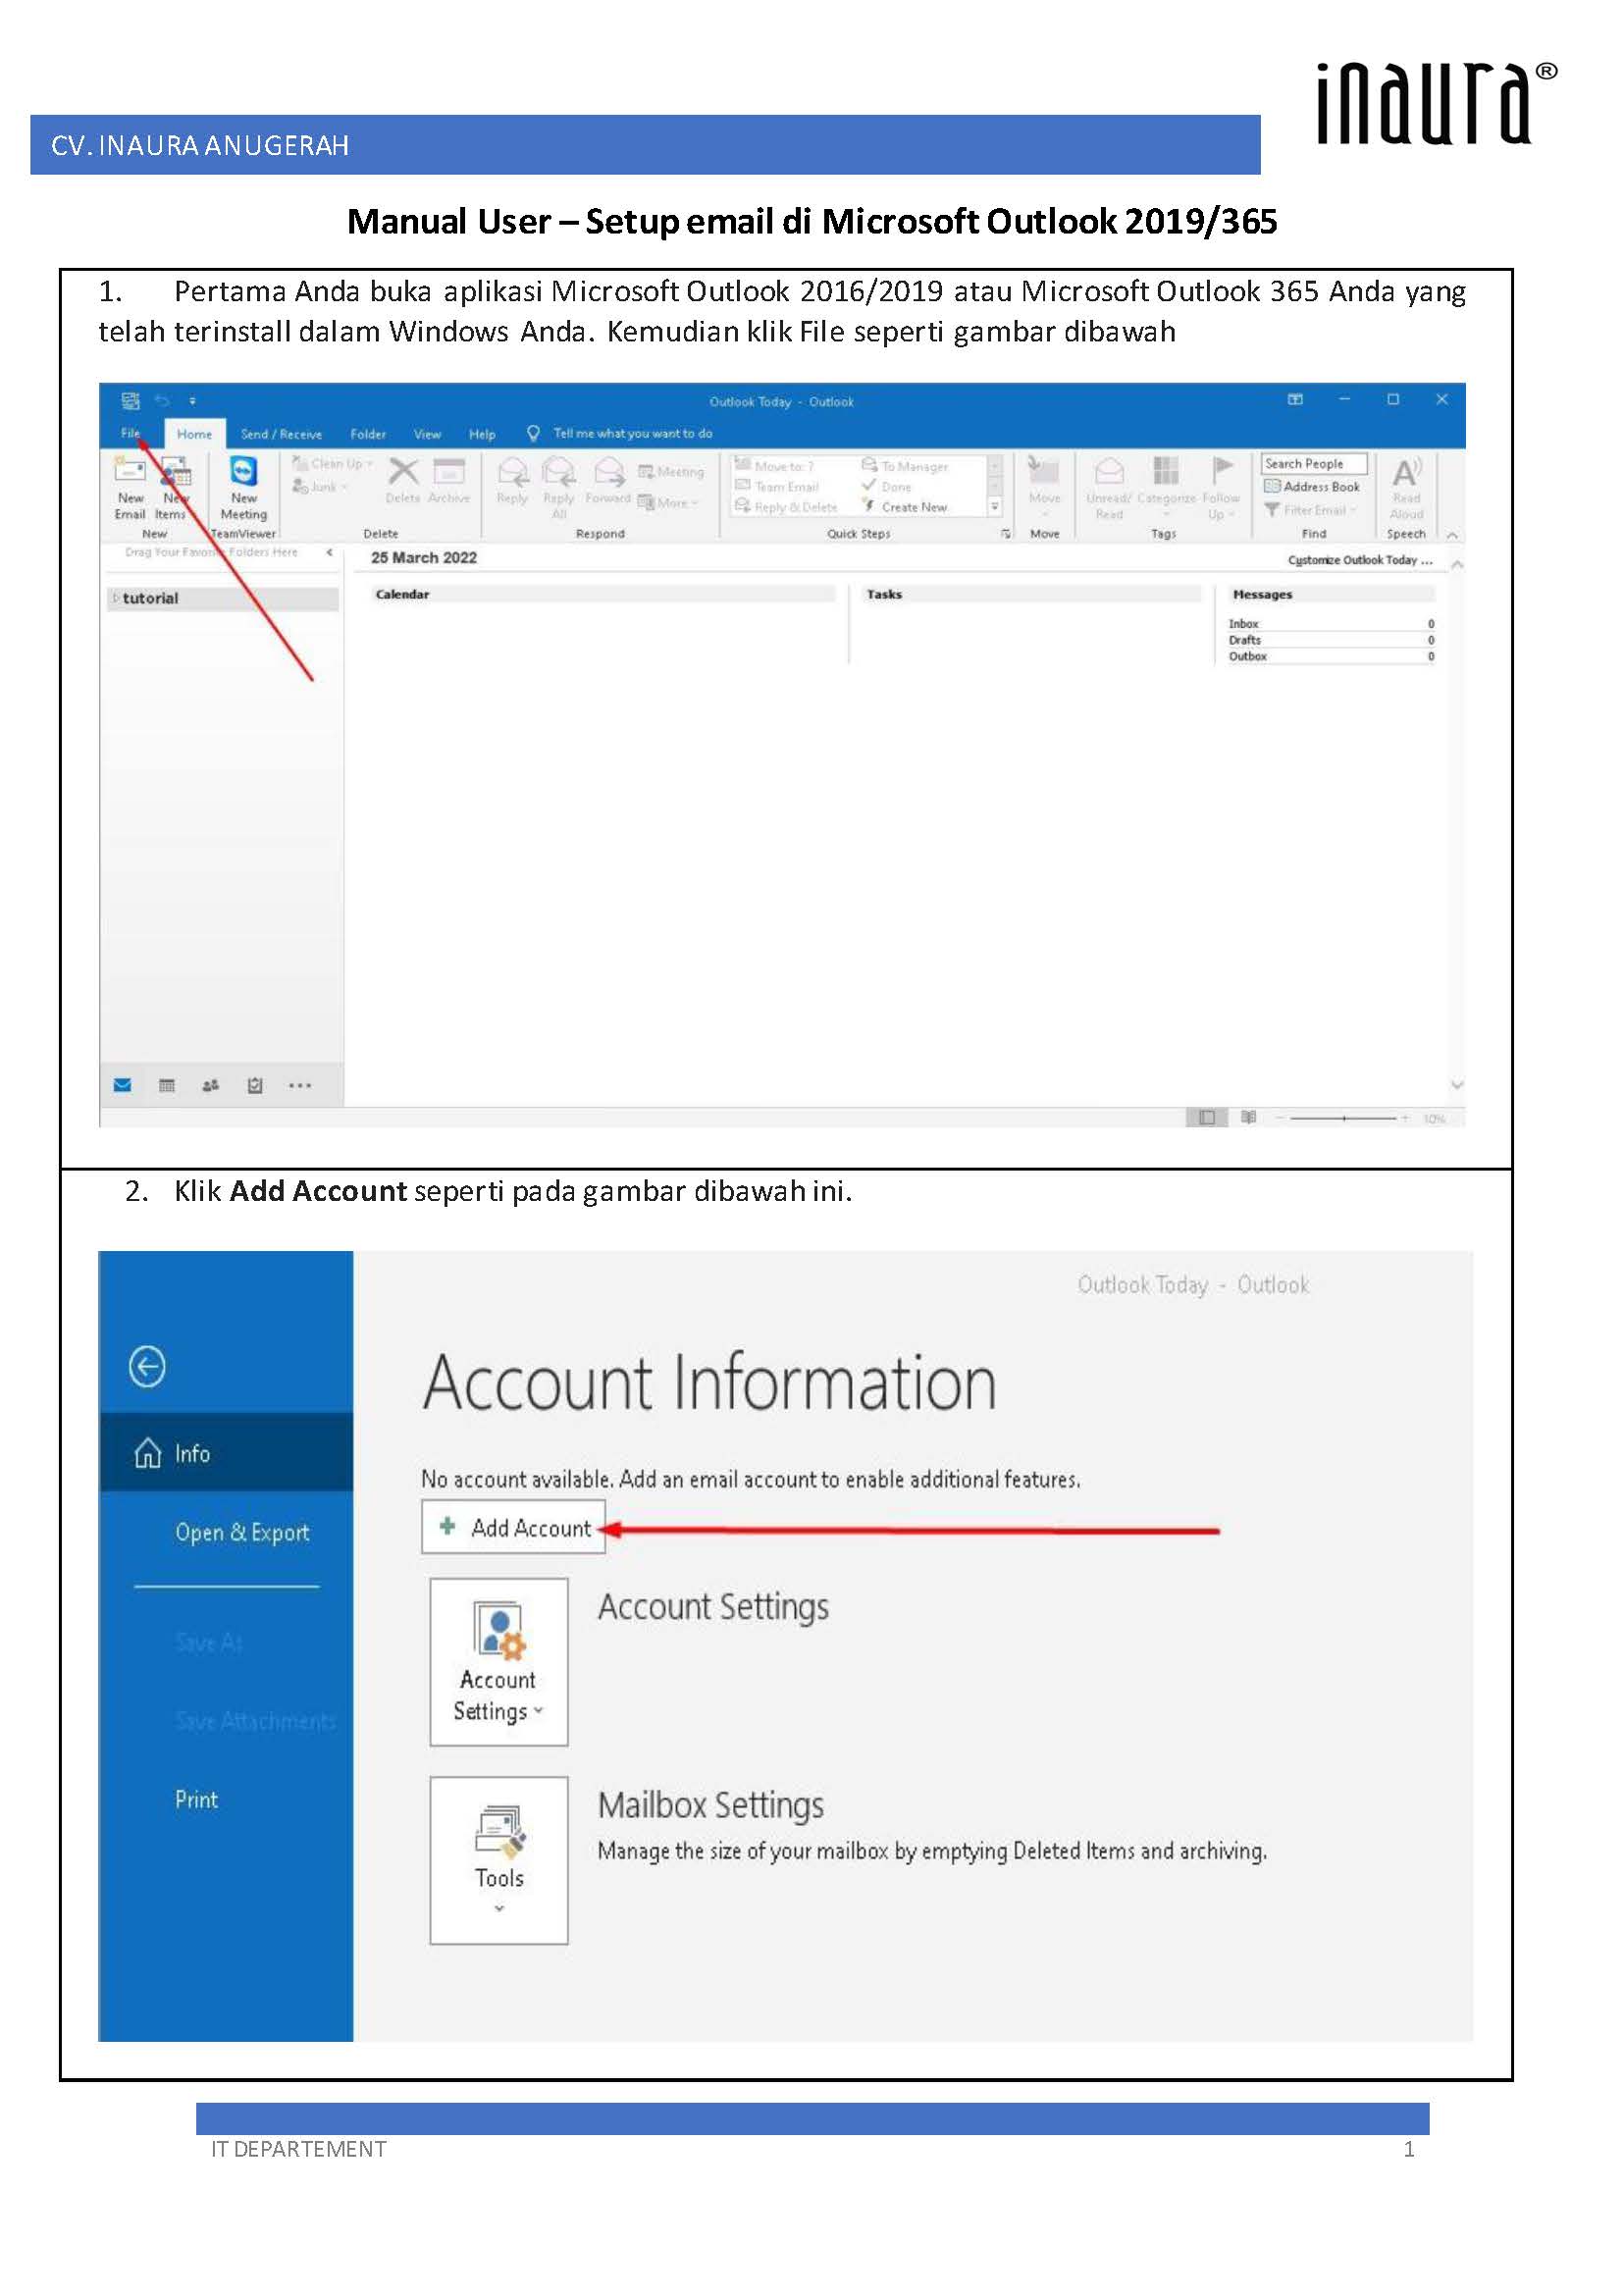Open the More respond dropdown
Image resolution: width=1624 pixels, height=2296 pixels.
(x=668, y=502)
